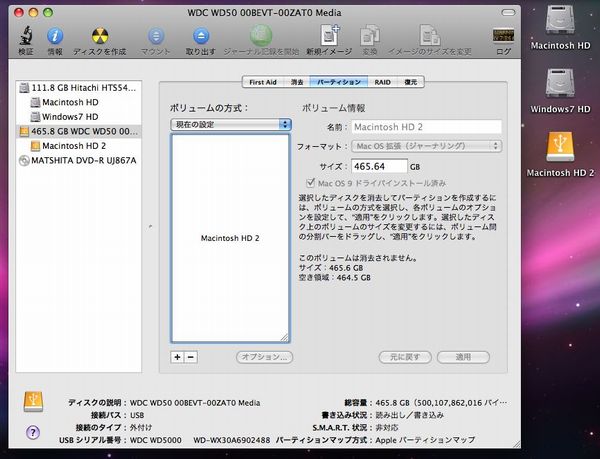
Task: Open the volume scheme dropdown (現在の設定)
Action: pyautogui.click(x=231, y=125)
